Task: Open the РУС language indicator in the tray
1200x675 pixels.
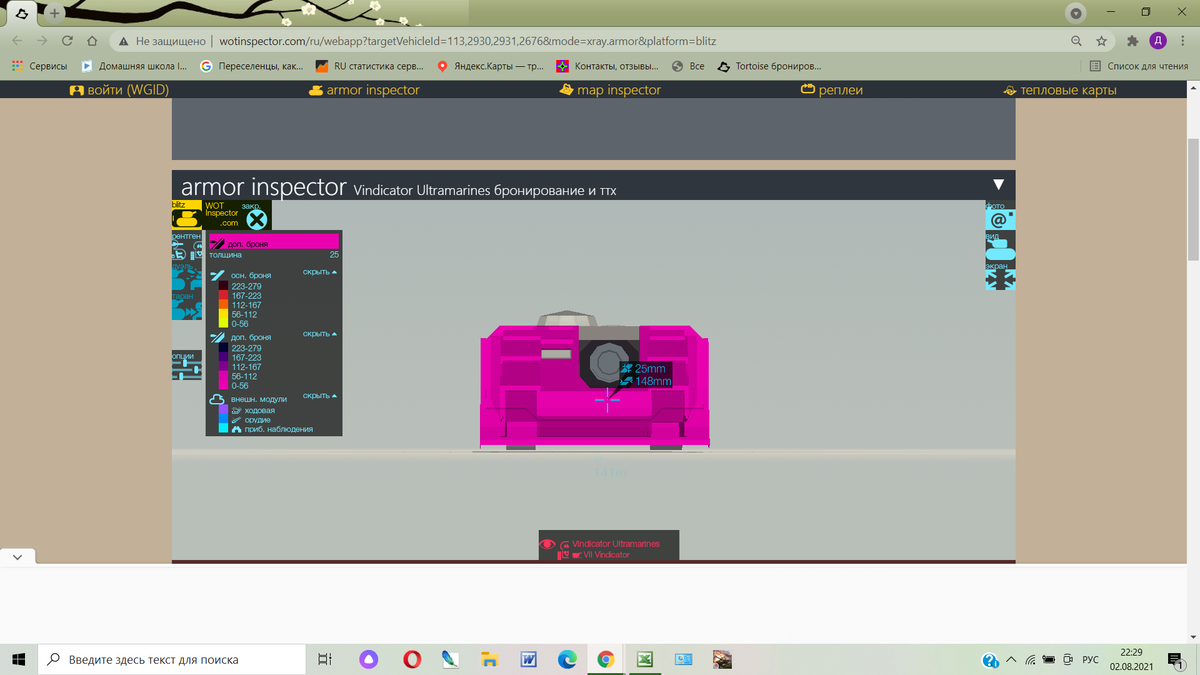Action: [1090, 660]
